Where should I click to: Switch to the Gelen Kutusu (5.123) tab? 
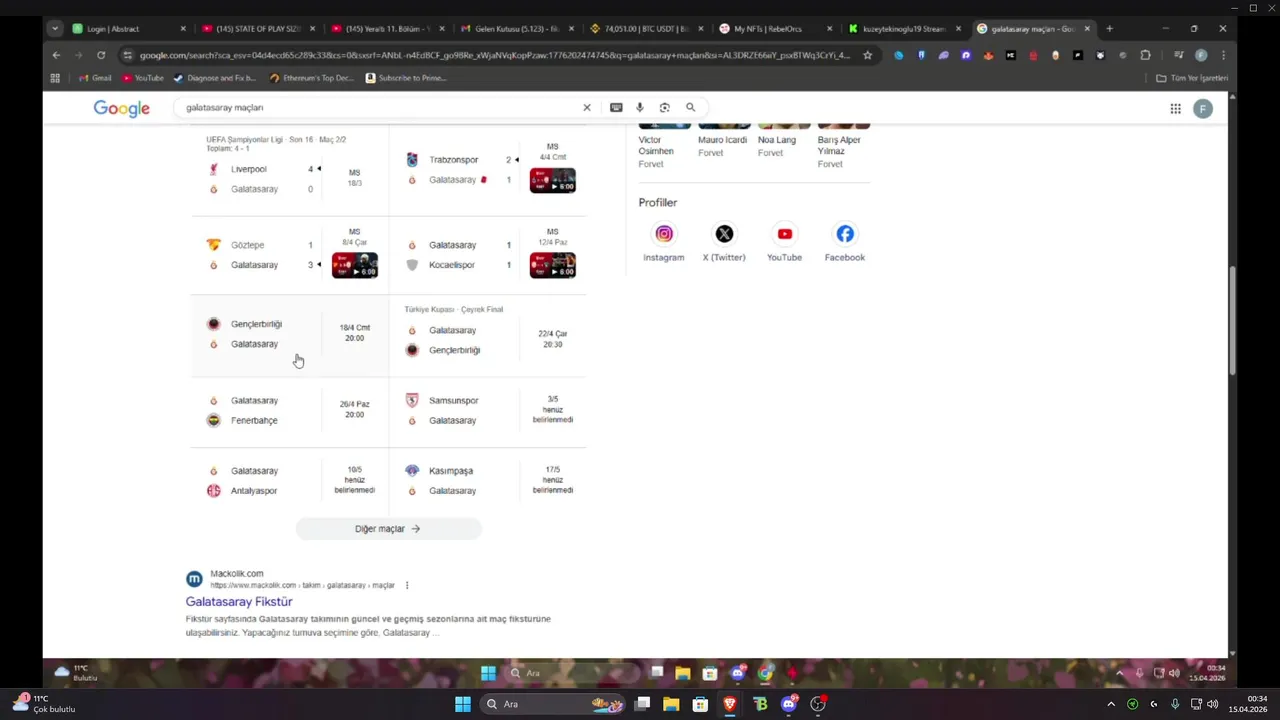point(517,29)
